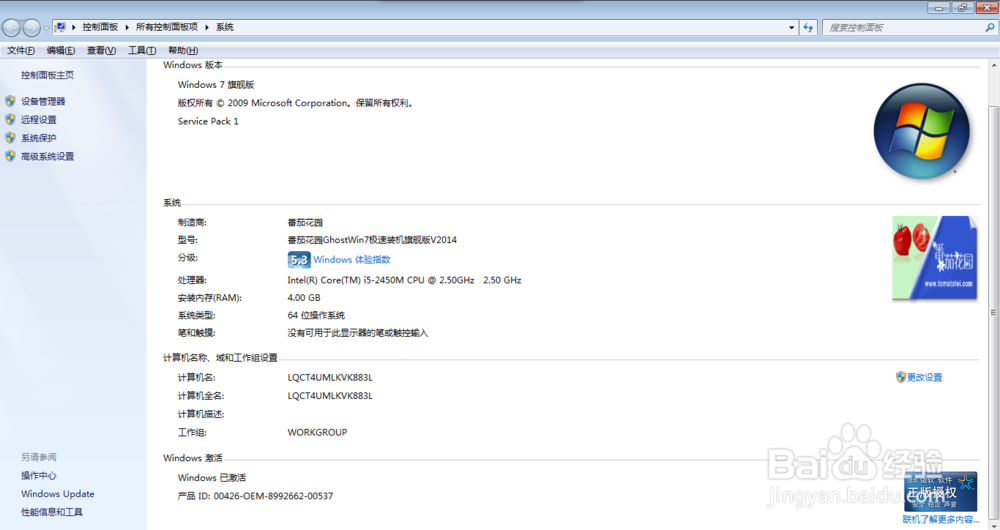Expand the arrow after 控制面板 breadcrumb
The height and width of the screenshot is (530, 1000).
click(x=127, y=27)
